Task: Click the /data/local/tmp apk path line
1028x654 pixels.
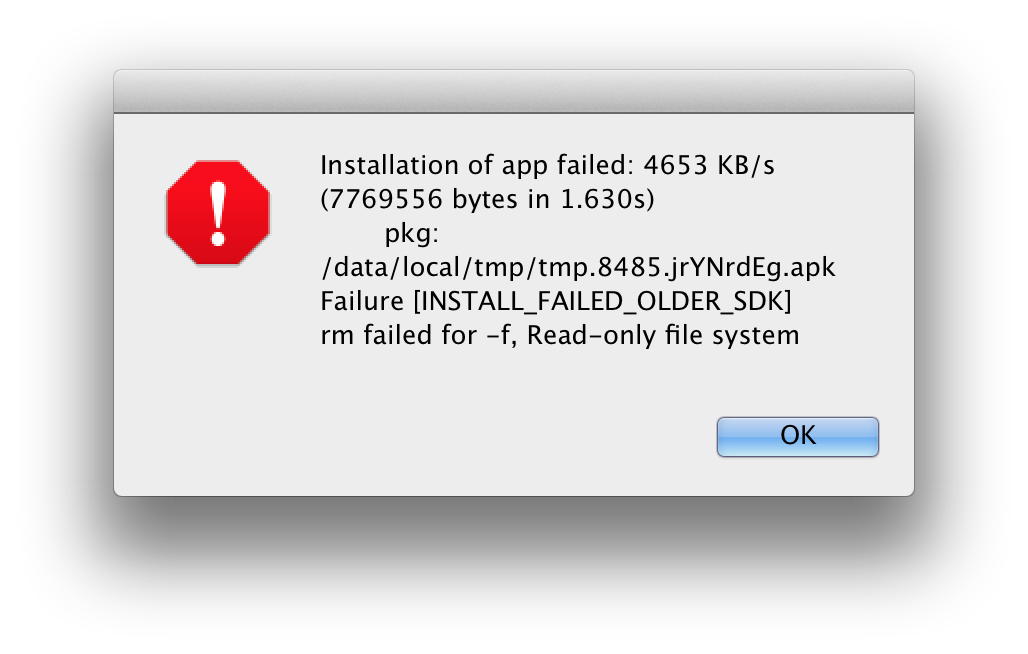Action: click(x=577, y=267)
